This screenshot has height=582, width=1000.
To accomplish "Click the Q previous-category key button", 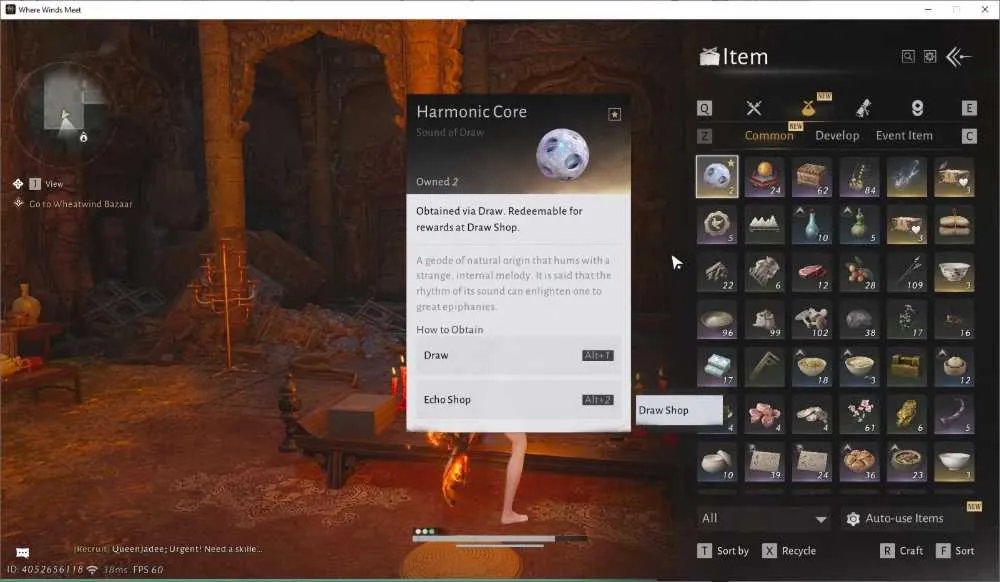I will pos(704,108).
